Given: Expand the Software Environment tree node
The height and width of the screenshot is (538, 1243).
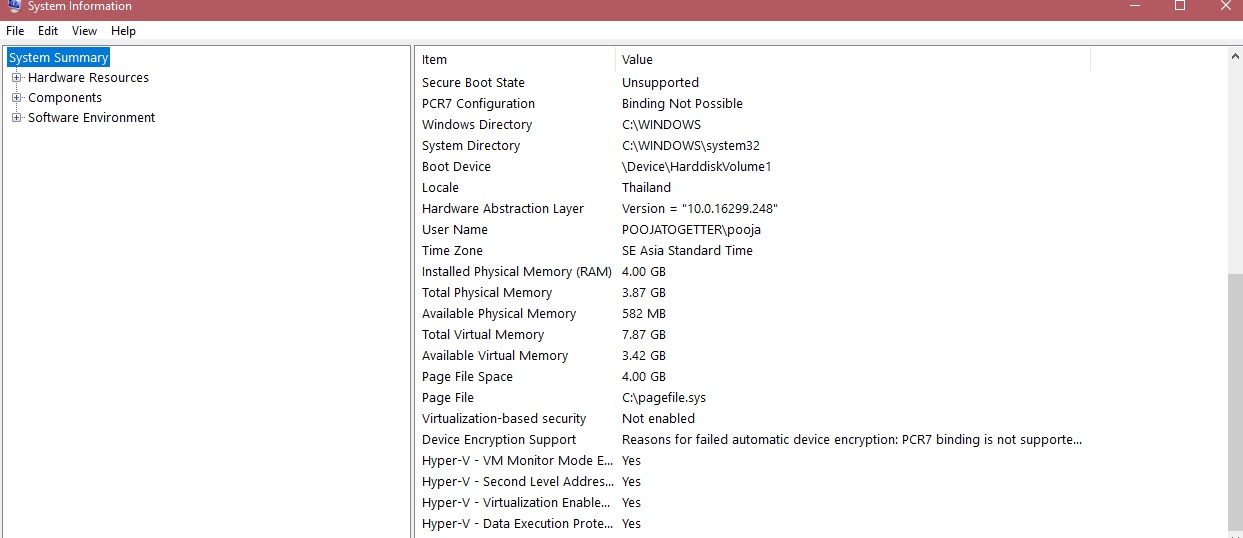Looking at the screenshot, I should [16, 118].
